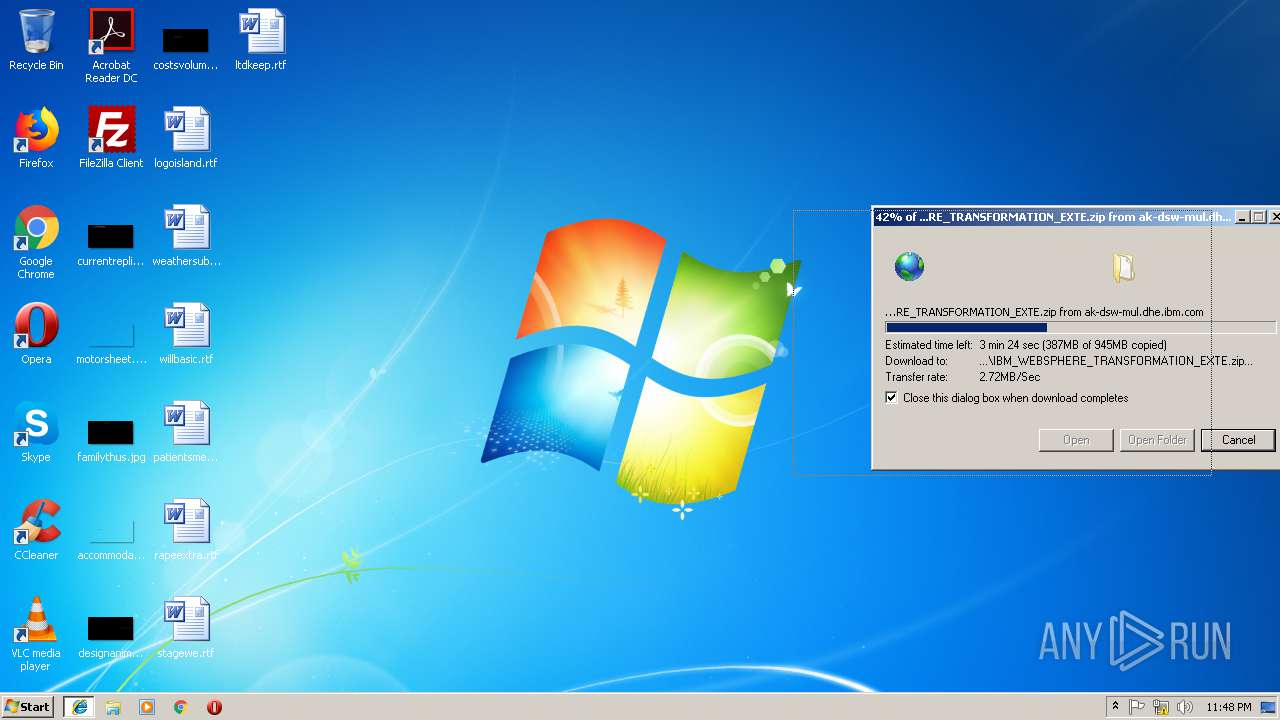Click the folder icon in download dialog
Image resolution: width=1280 pixels, height=720 pixels.
1124,266
